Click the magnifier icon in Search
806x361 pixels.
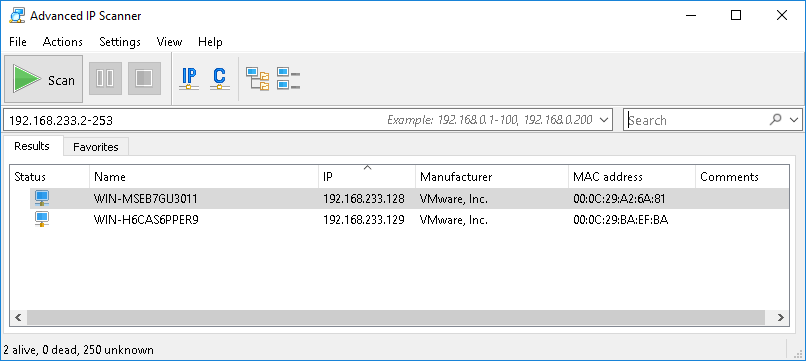775,119
